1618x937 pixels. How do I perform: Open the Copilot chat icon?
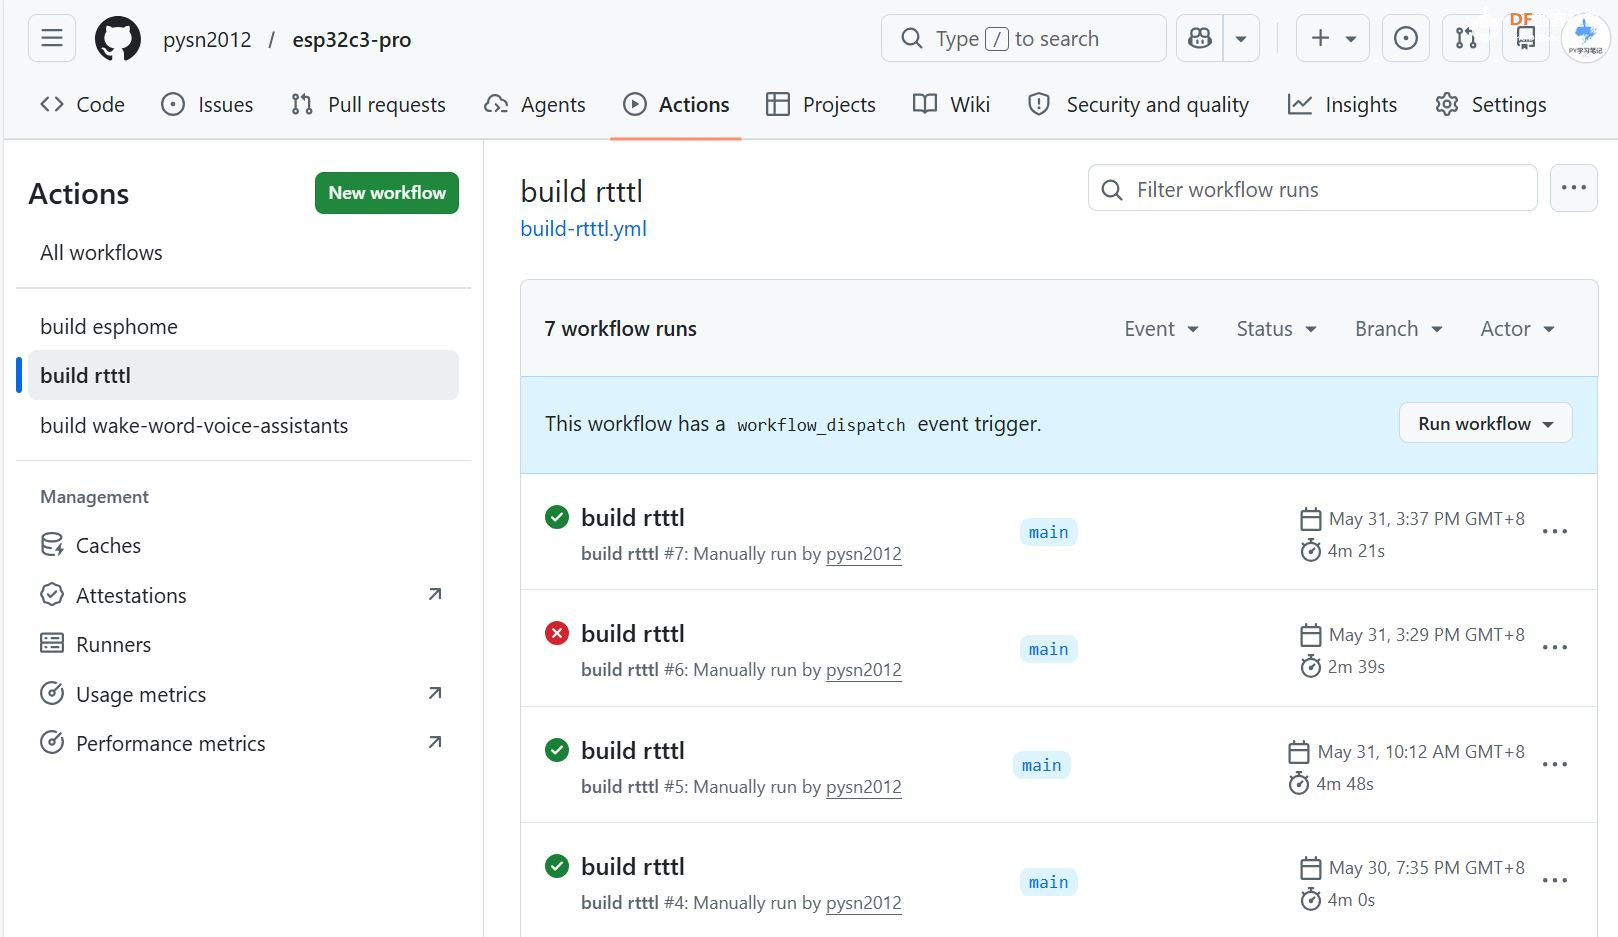tap(1199, 38)
